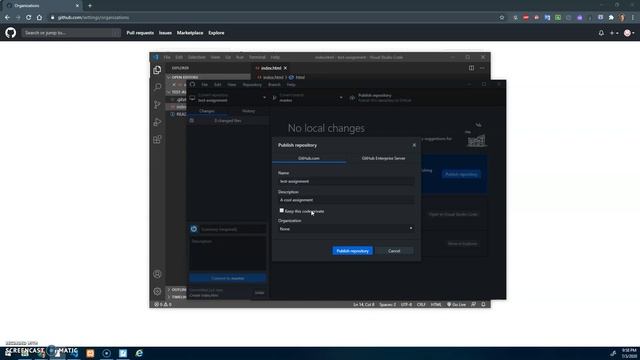Click the repository Description input field
The image size is (640, 360).
click(346, 200)
